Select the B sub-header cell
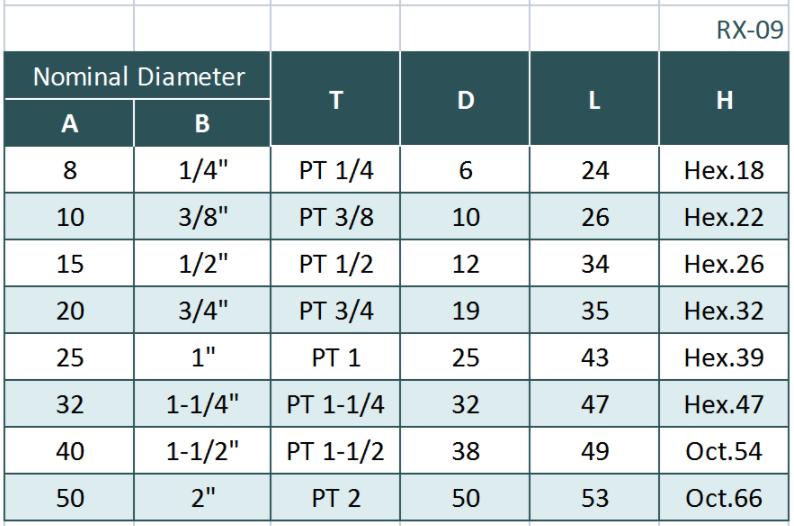Screen dimensions: 794x526 [x=202, y=124]
